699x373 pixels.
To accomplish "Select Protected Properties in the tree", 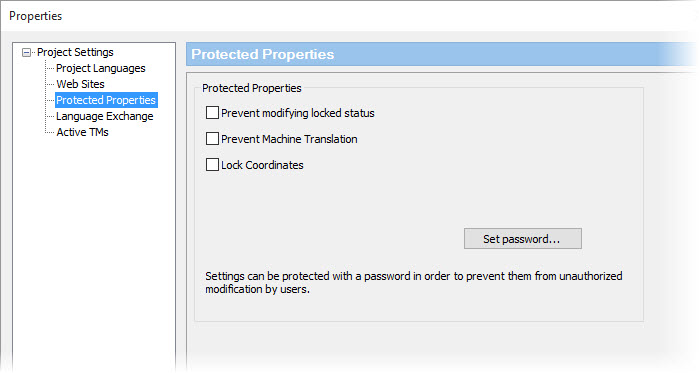I will (106, 100).
